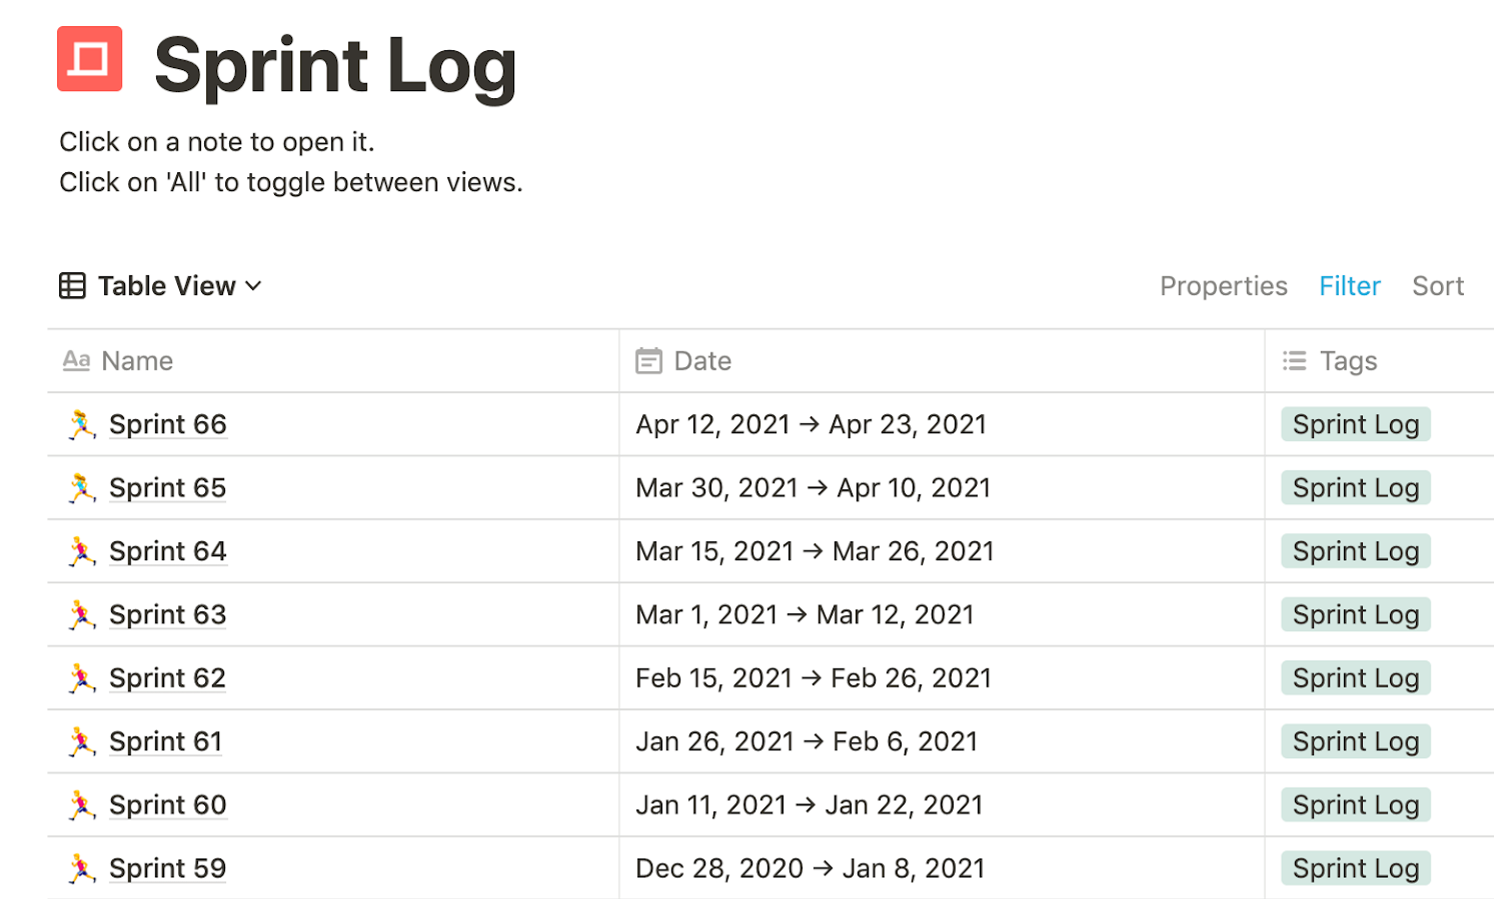Click the red Sprint Log page icon
The width and height of the screenshot is (1494, 899).
click(89, 59)
